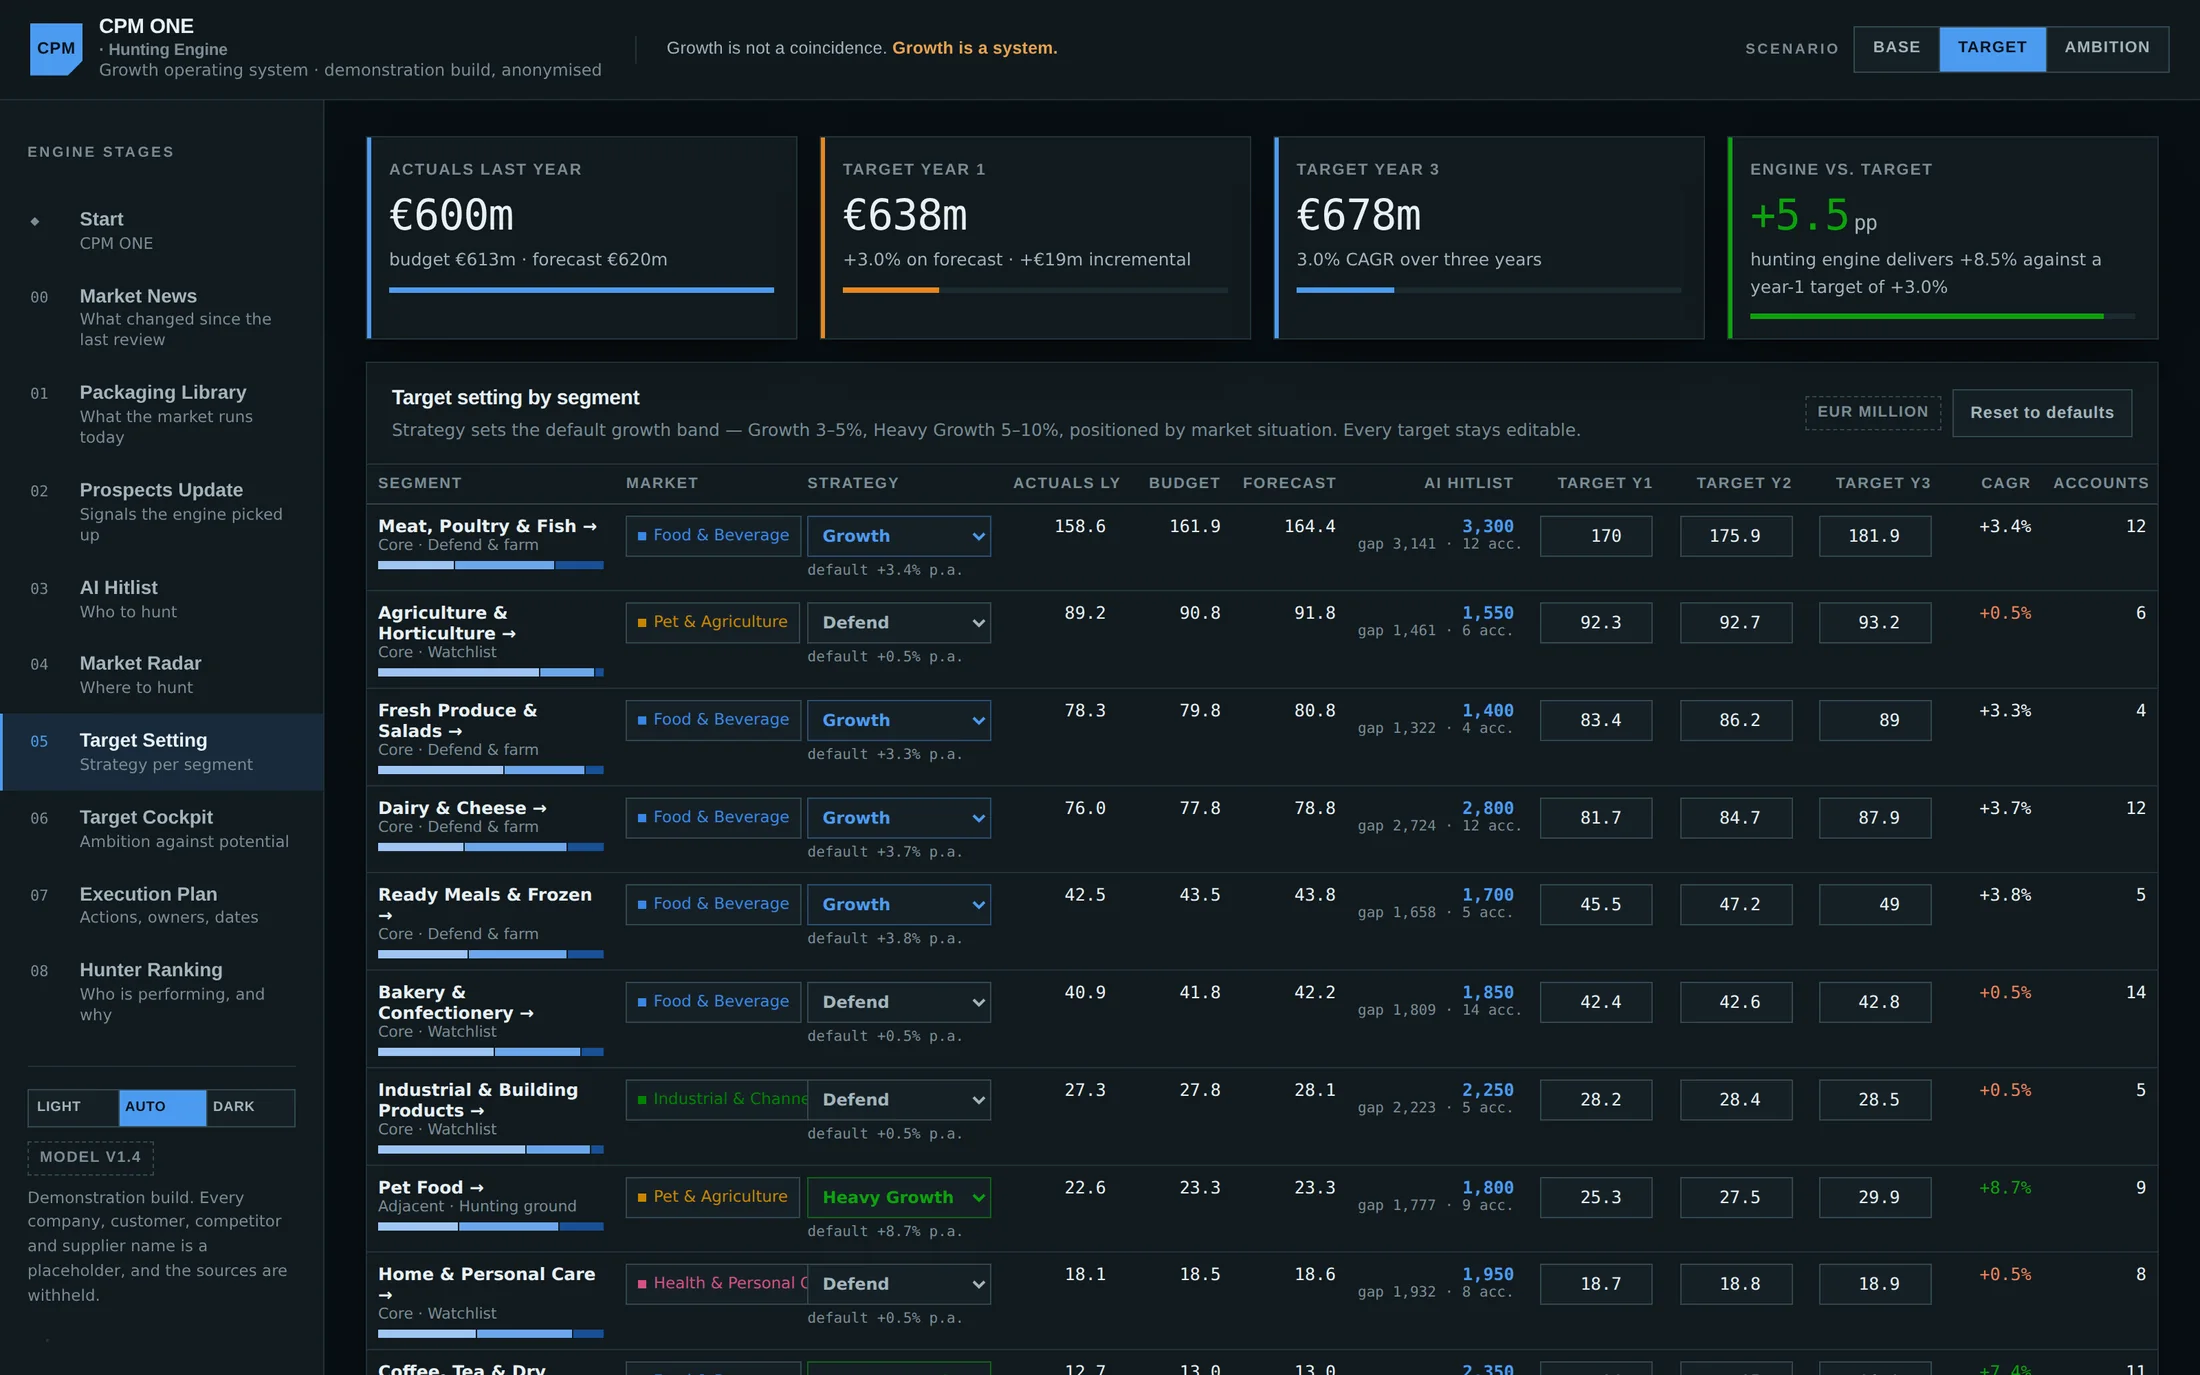Screen dimensions: 2200x1375
Task: Go to the Market Radar stage
Action: point(162,675)
